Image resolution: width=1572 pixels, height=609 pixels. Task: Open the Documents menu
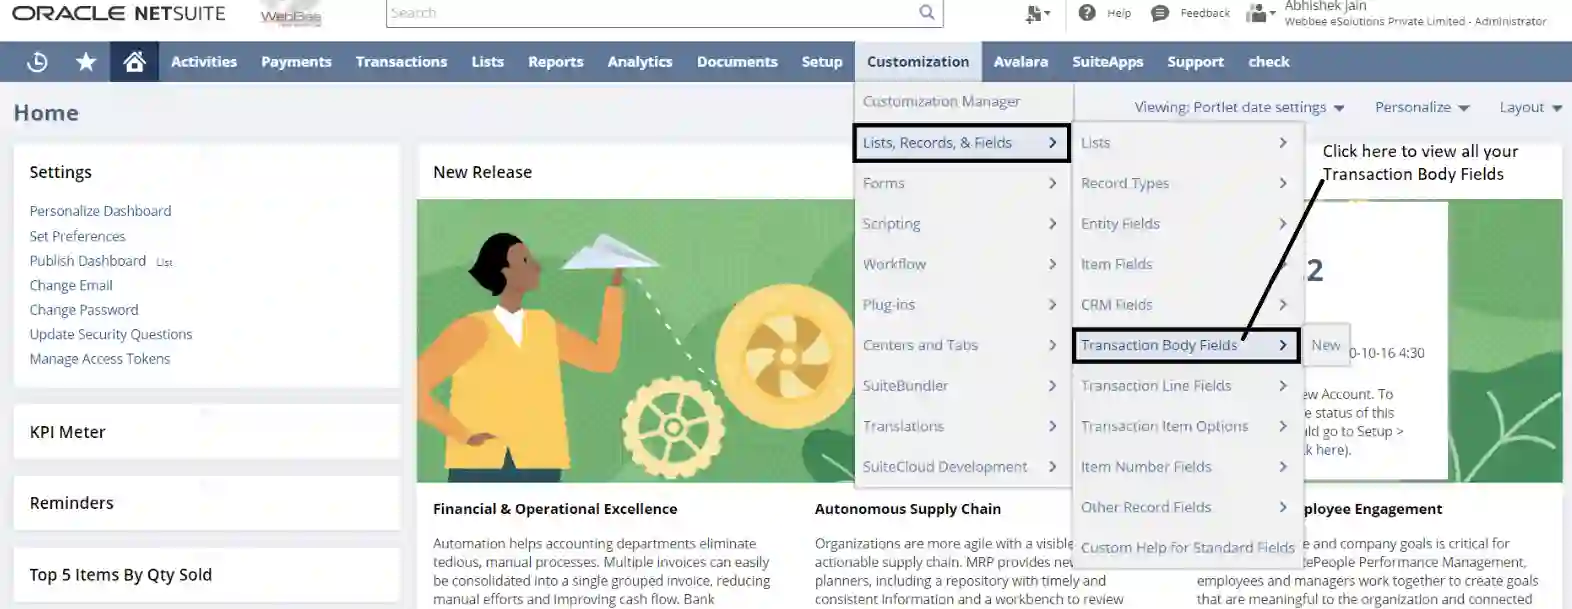(737, 62)
